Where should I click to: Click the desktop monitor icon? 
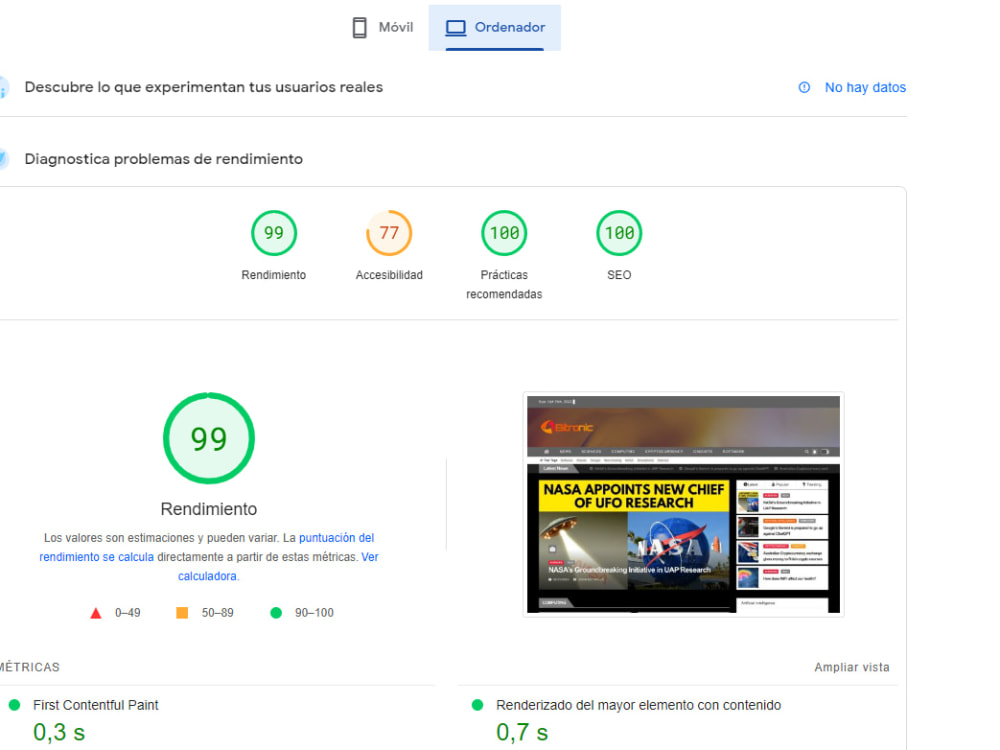pyautogui.click(x=455, y=27)
